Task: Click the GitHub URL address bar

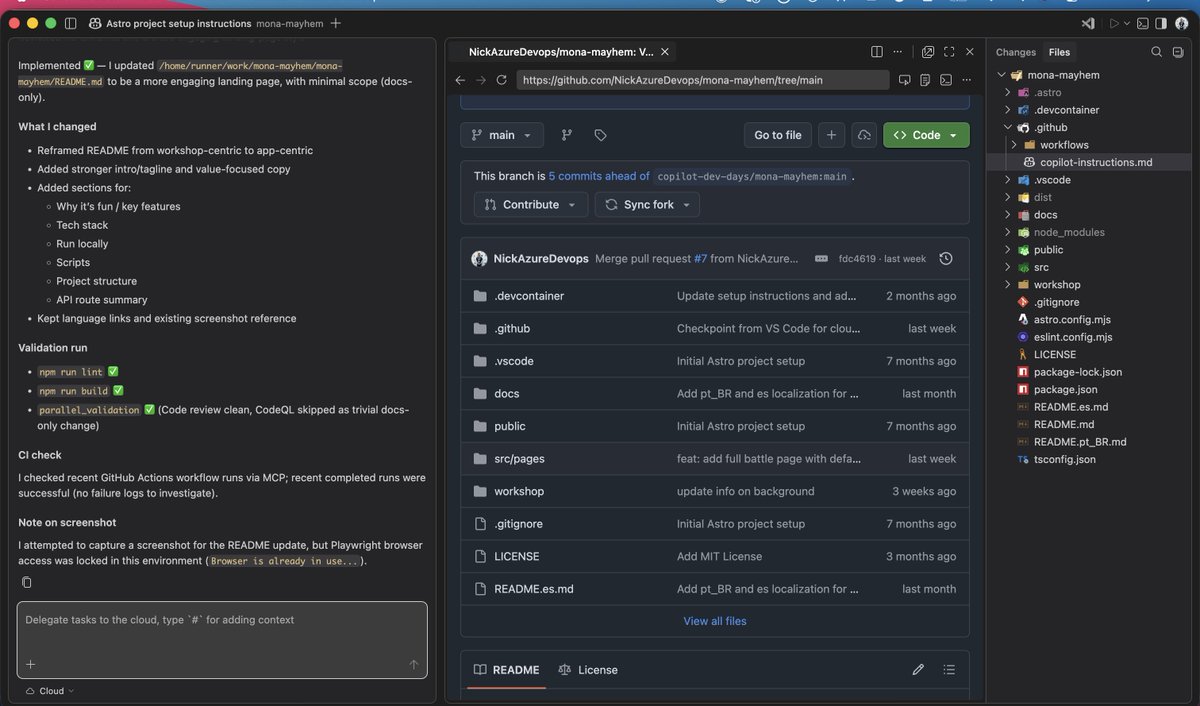Action: click(703, 80)
